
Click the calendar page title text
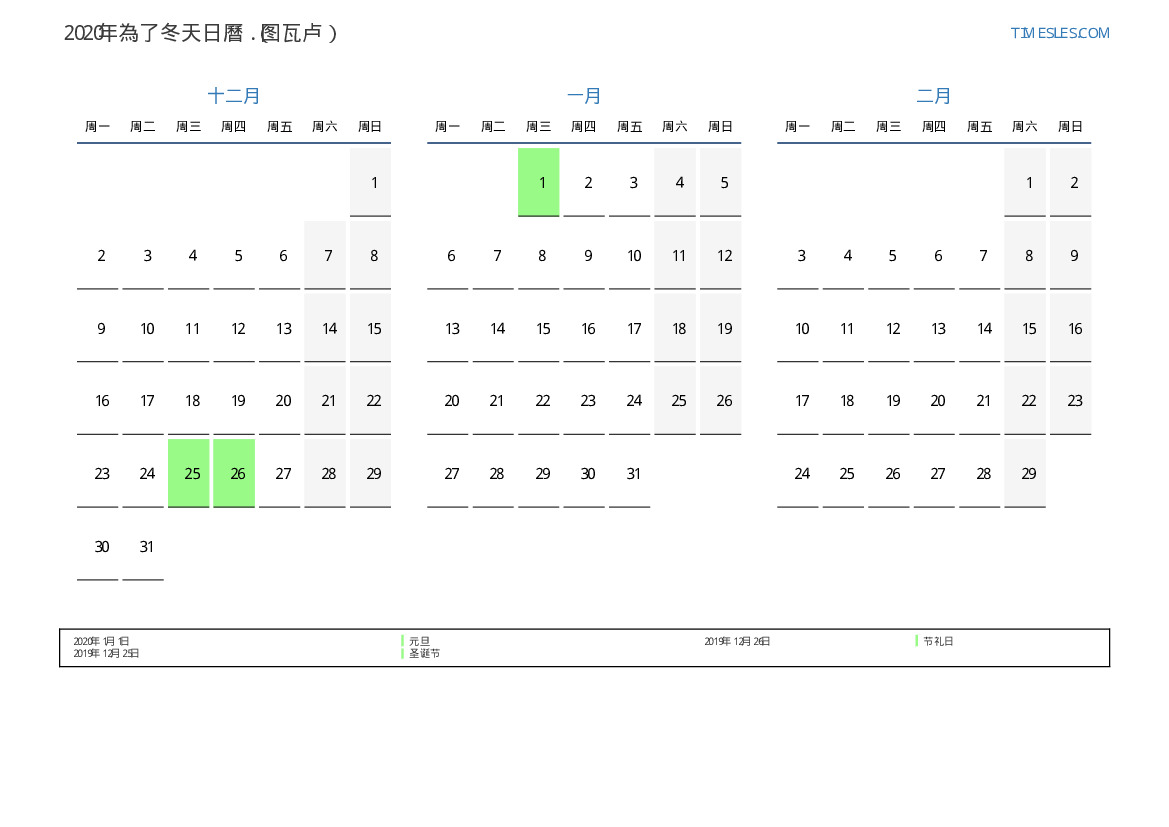pyautogui.click(x=201, y=33)
